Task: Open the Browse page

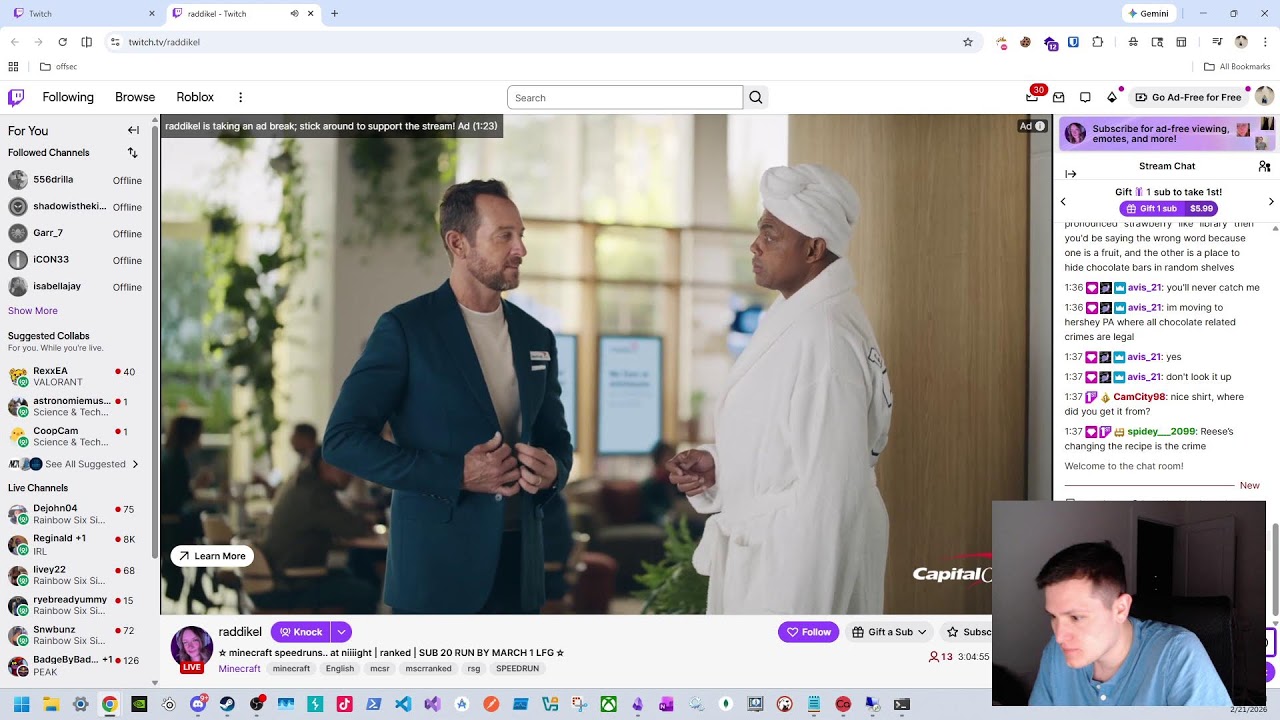Action: pyautogui.click(x=135, y=97)
